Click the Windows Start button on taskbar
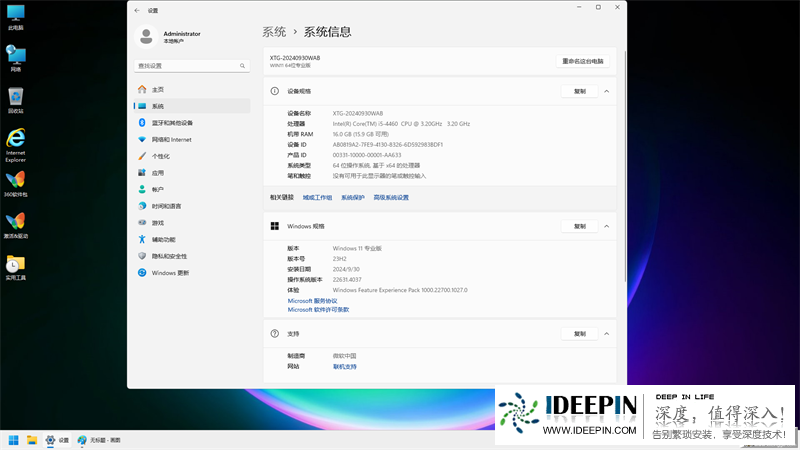 (13, 440)
